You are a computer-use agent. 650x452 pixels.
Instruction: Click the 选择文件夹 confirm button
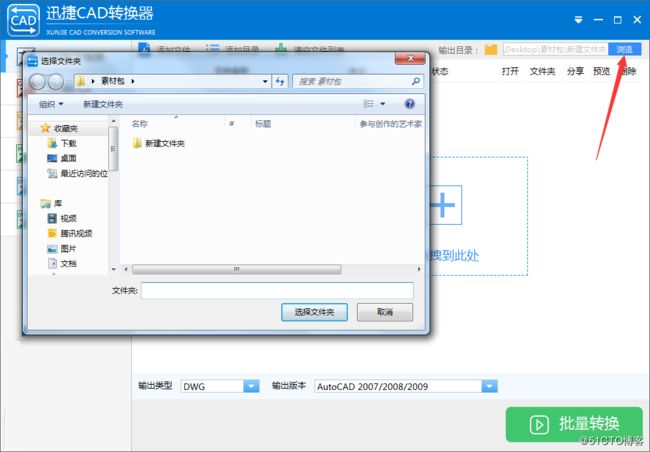(314, 312)
